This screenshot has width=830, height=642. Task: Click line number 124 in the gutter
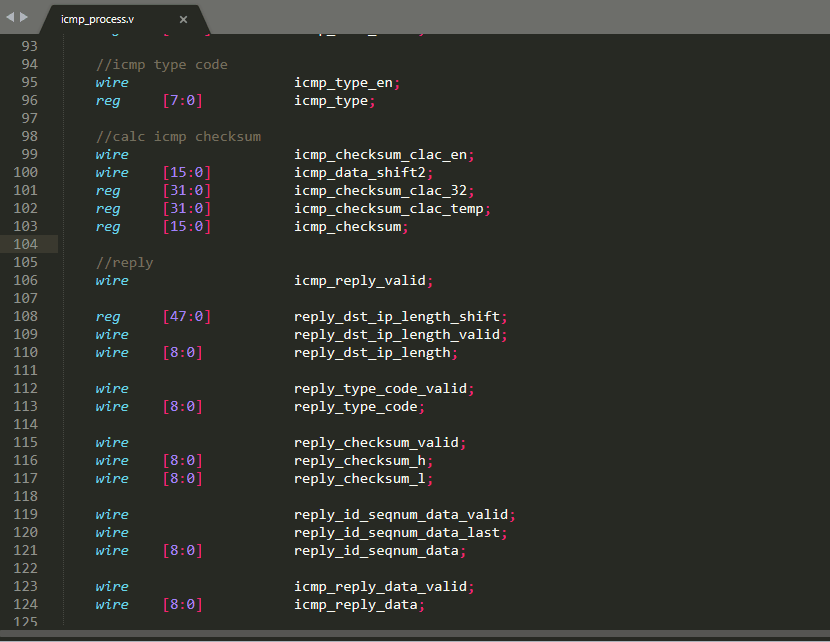[x=26, y=605]
